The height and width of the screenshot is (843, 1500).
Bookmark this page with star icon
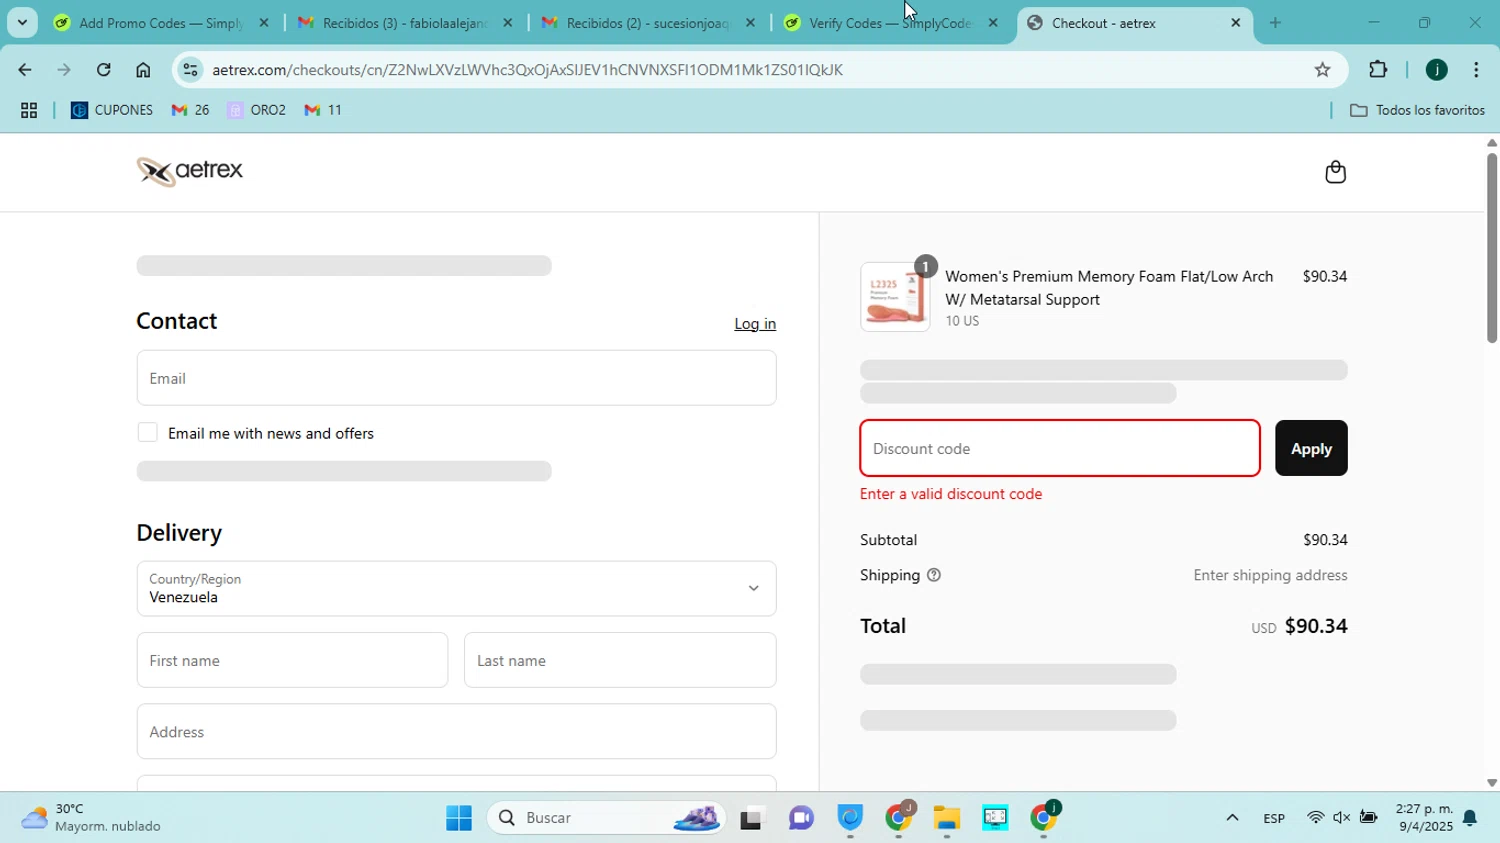click(x=1322, y=70)
